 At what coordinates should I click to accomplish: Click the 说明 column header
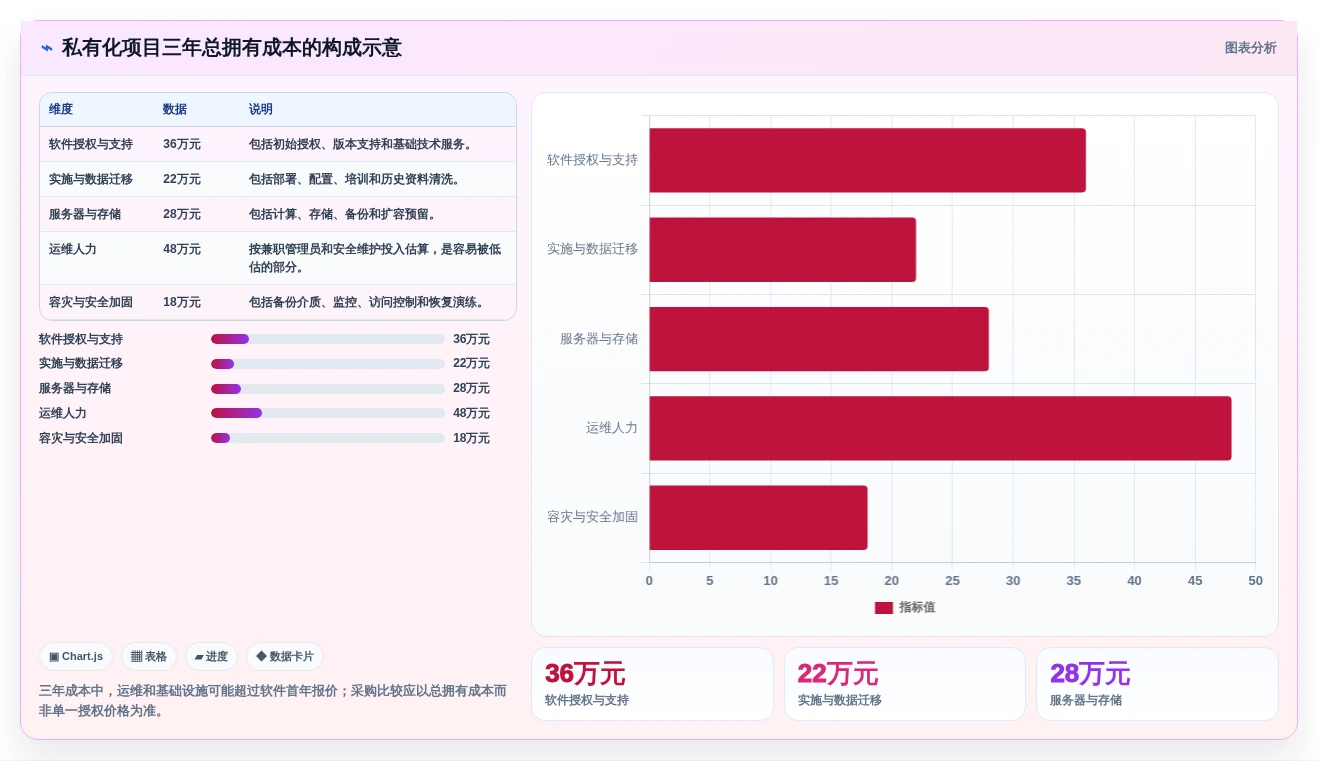[x=261, y=110]
